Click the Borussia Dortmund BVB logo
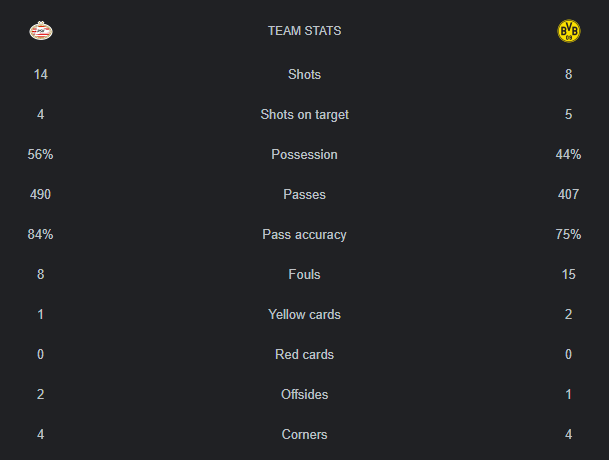Image resolution: width=609 pixels, height=460 pixels. tap(569, 31)
